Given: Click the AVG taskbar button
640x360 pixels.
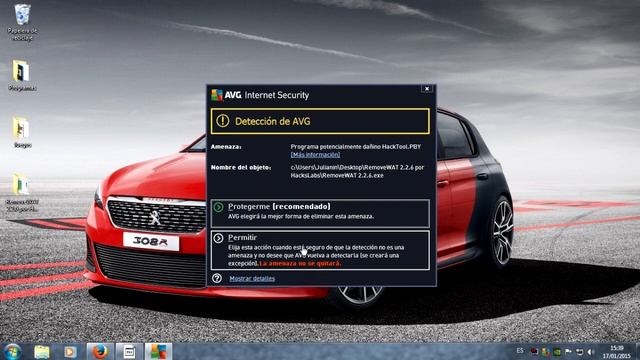Looking at the screenshot, I should point(158,351).
